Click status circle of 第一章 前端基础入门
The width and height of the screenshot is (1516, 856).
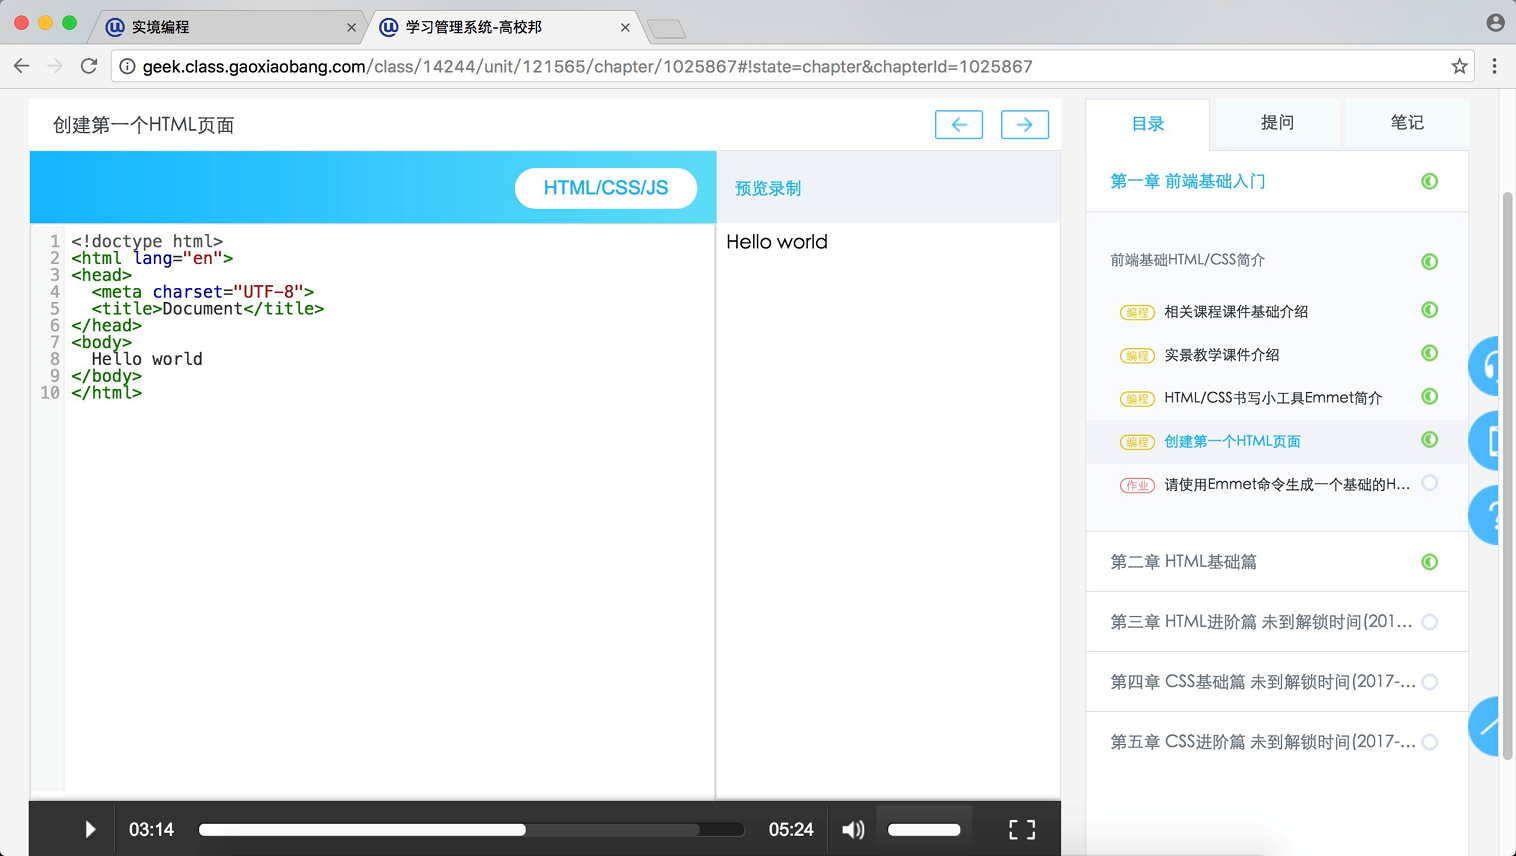click(1430, 181)
